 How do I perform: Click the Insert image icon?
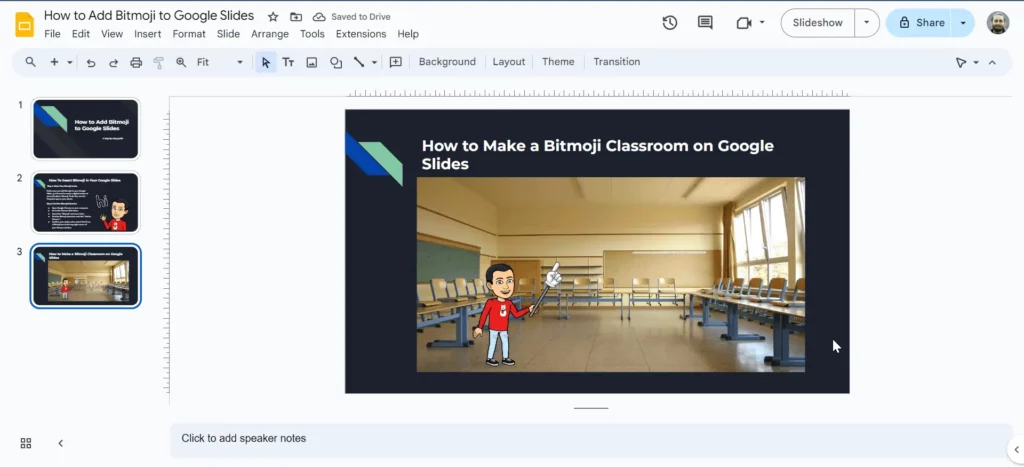pyautogui.click(x=312, y=62)
